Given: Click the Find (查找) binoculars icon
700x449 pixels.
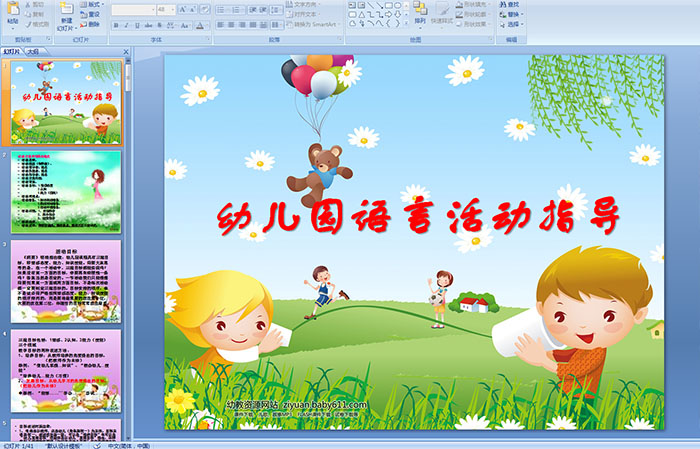Looking at the screenshot, I should coord(503,4).
